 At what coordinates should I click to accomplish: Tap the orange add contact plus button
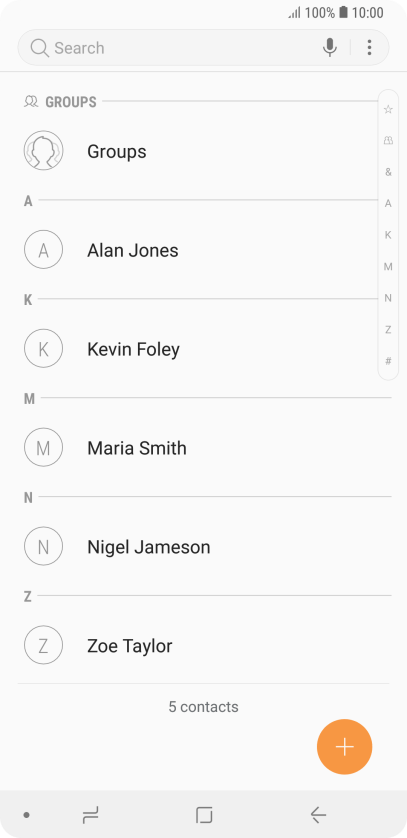coord(345,747)
